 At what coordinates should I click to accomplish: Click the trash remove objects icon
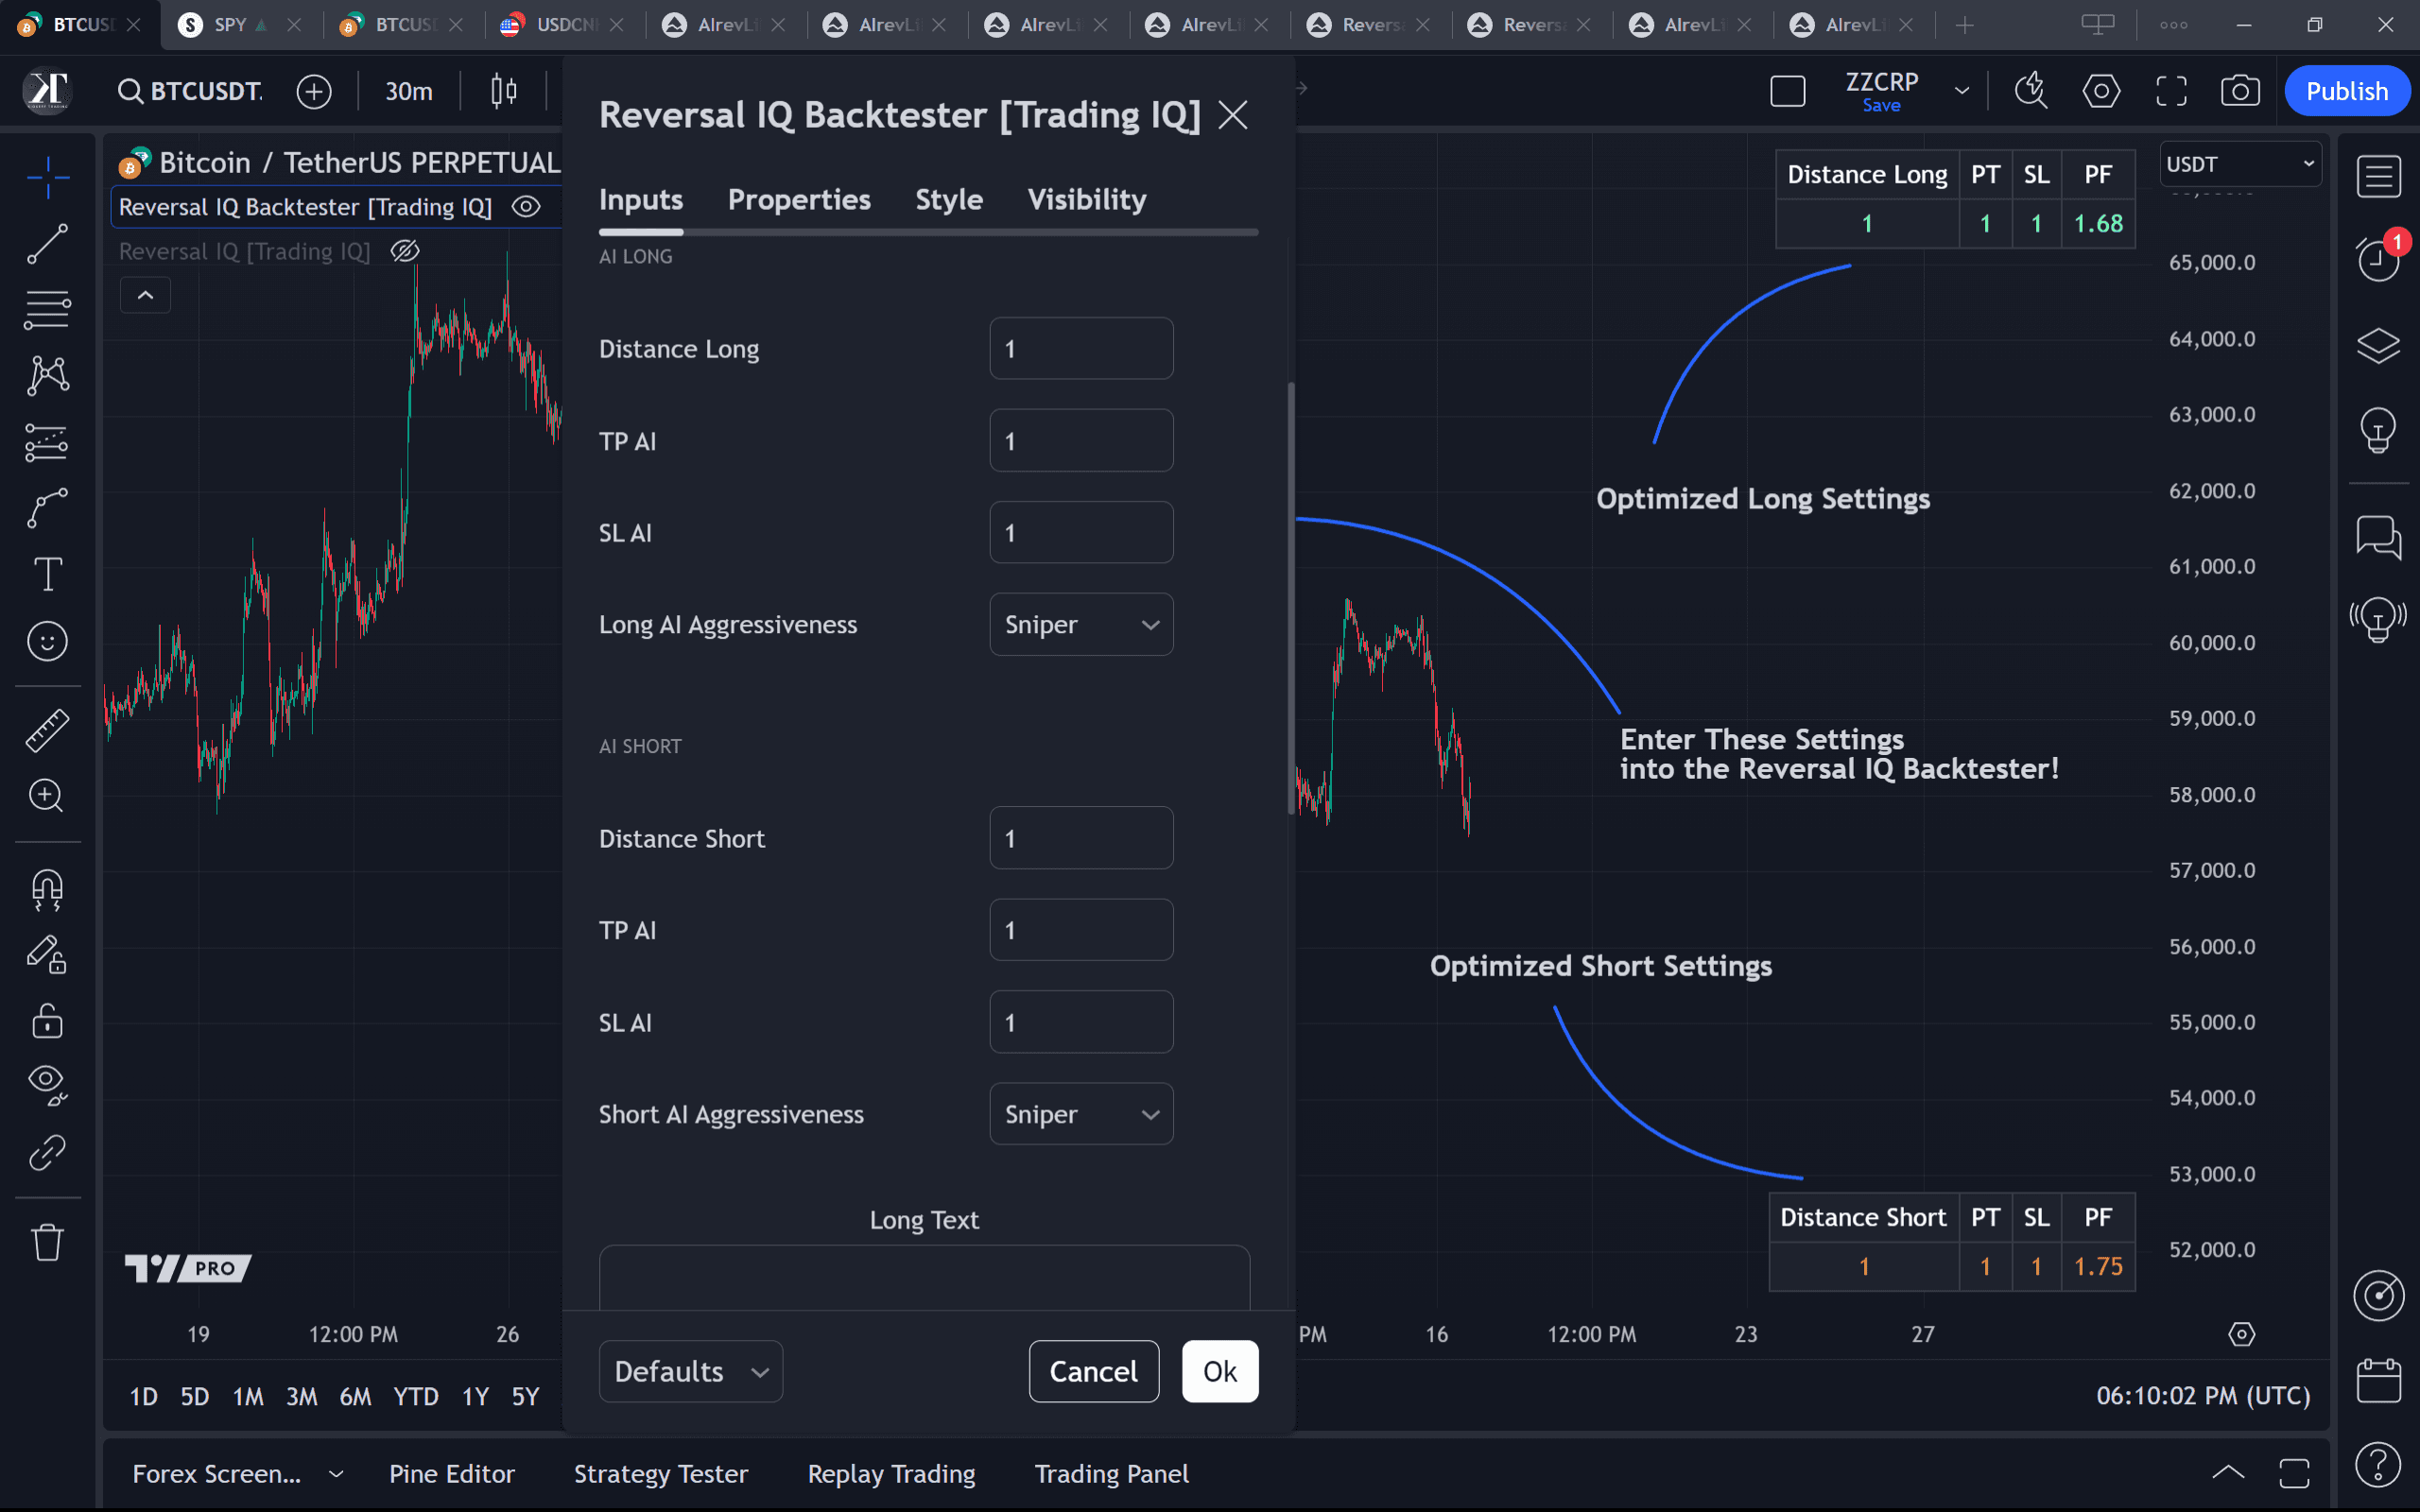point(47,1243)
